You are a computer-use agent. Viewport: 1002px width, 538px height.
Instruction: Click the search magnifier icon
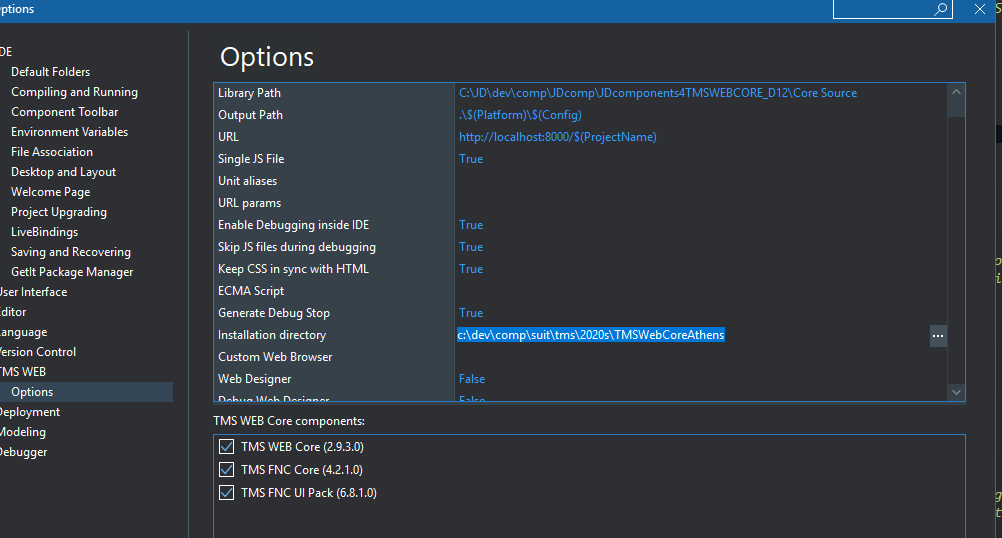click(x=941, y=9)
